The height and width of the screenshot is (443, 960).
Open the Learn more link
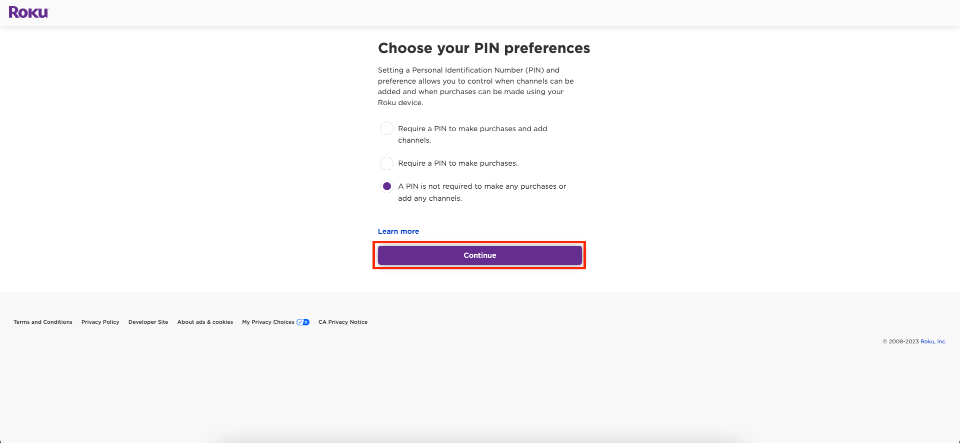click(399, 231)
